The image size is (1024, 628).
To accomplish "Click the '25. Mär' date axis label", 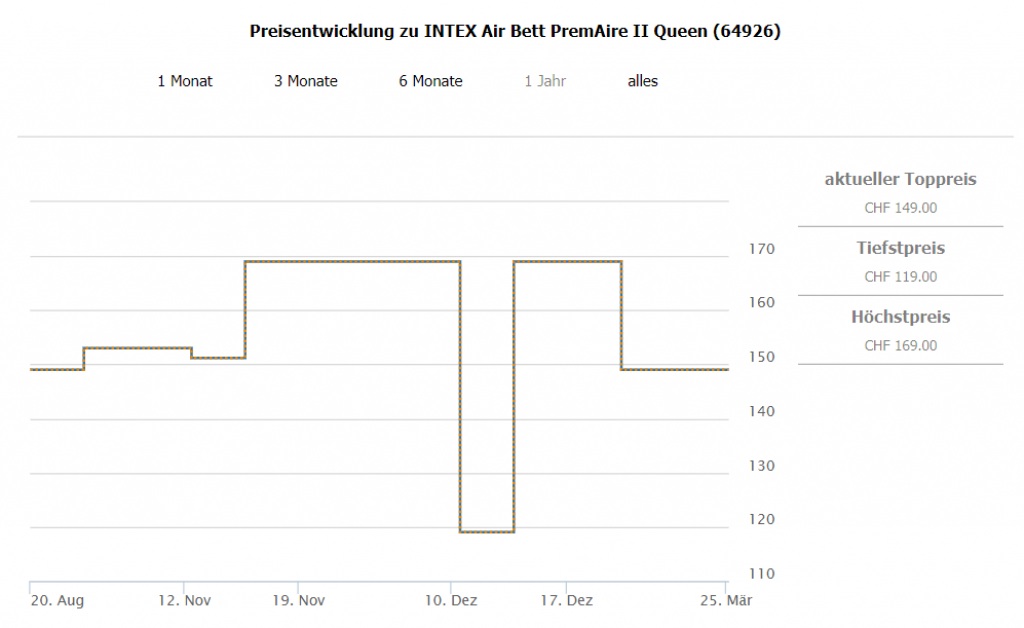I will click(726, 601).
